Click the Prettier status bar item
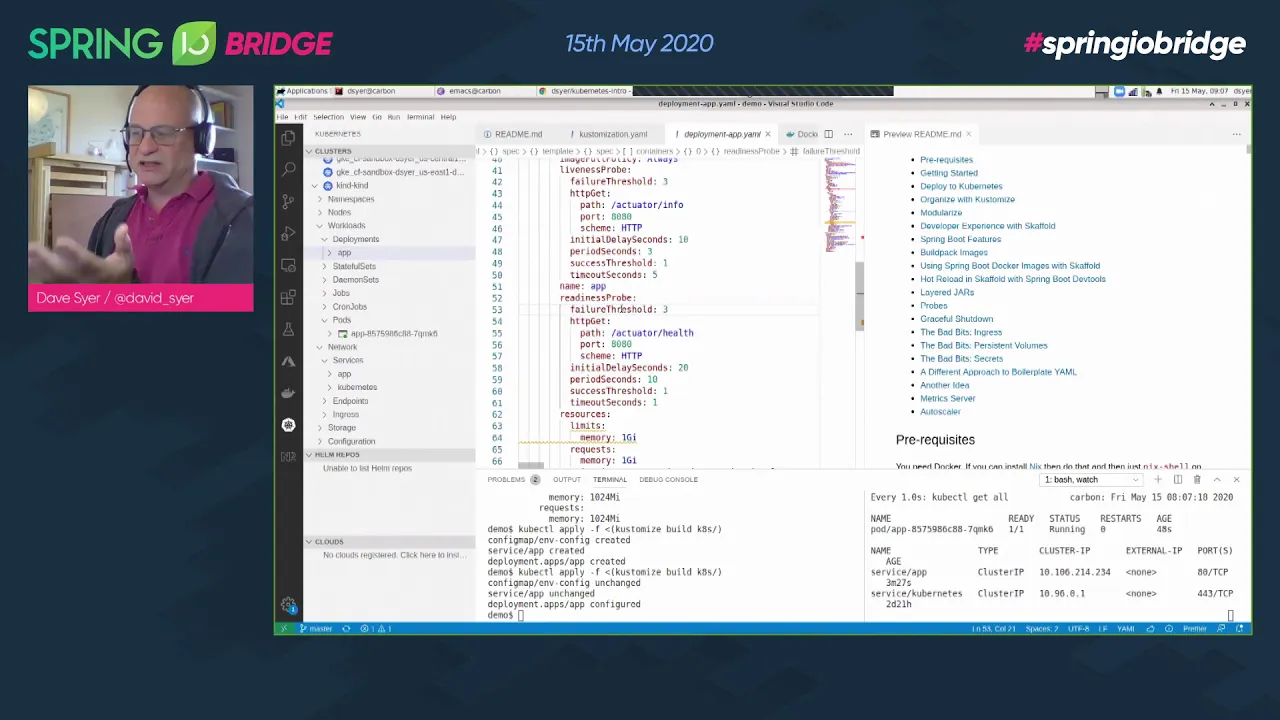The image size is (1280, 720). pos(1194,629)
